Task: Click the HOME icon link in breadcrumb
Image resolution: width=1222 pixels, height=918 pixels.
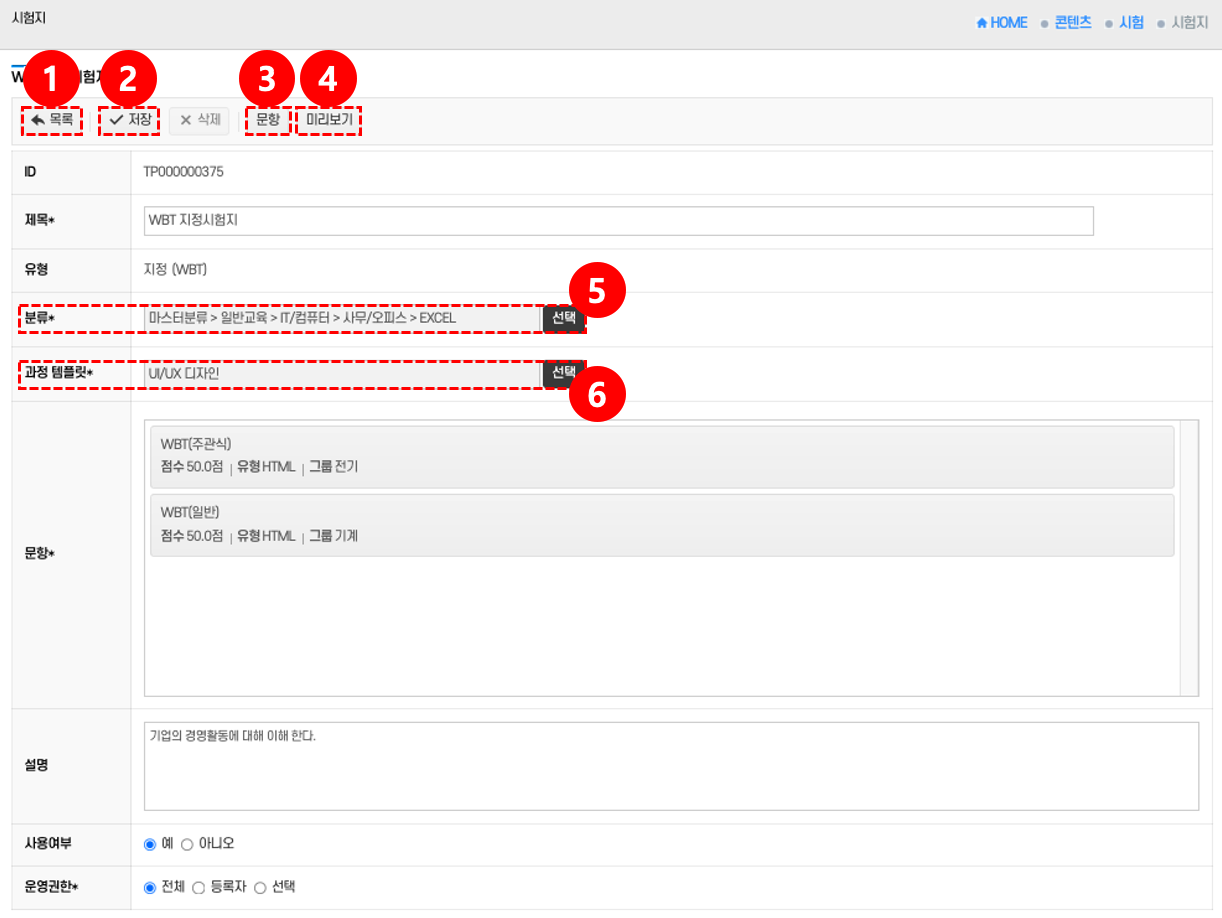Action: [x=1001, y=23]
